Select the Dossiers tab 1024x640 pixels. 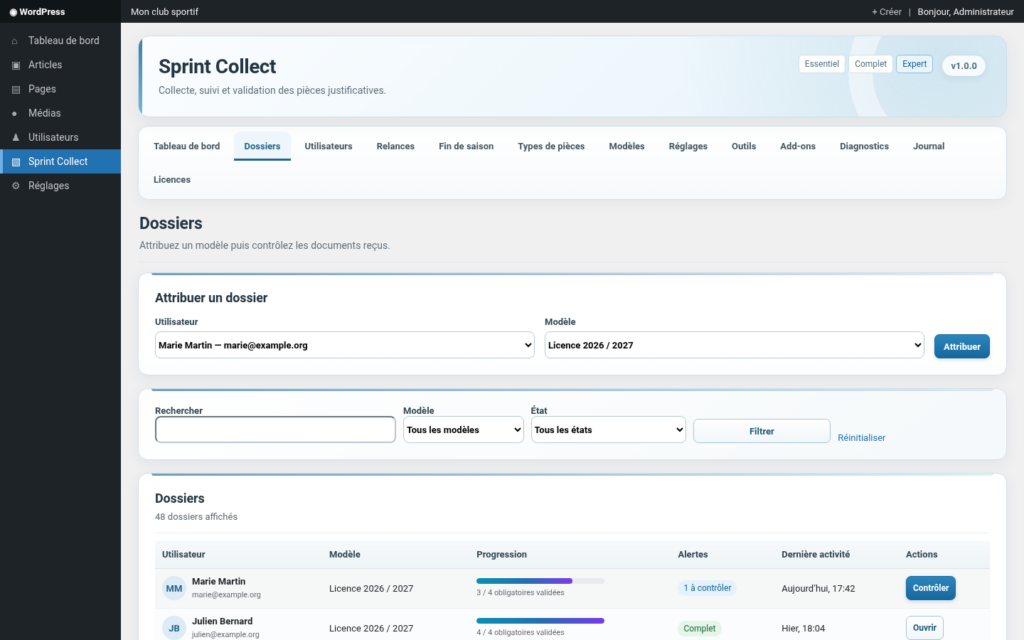[262, 146]
